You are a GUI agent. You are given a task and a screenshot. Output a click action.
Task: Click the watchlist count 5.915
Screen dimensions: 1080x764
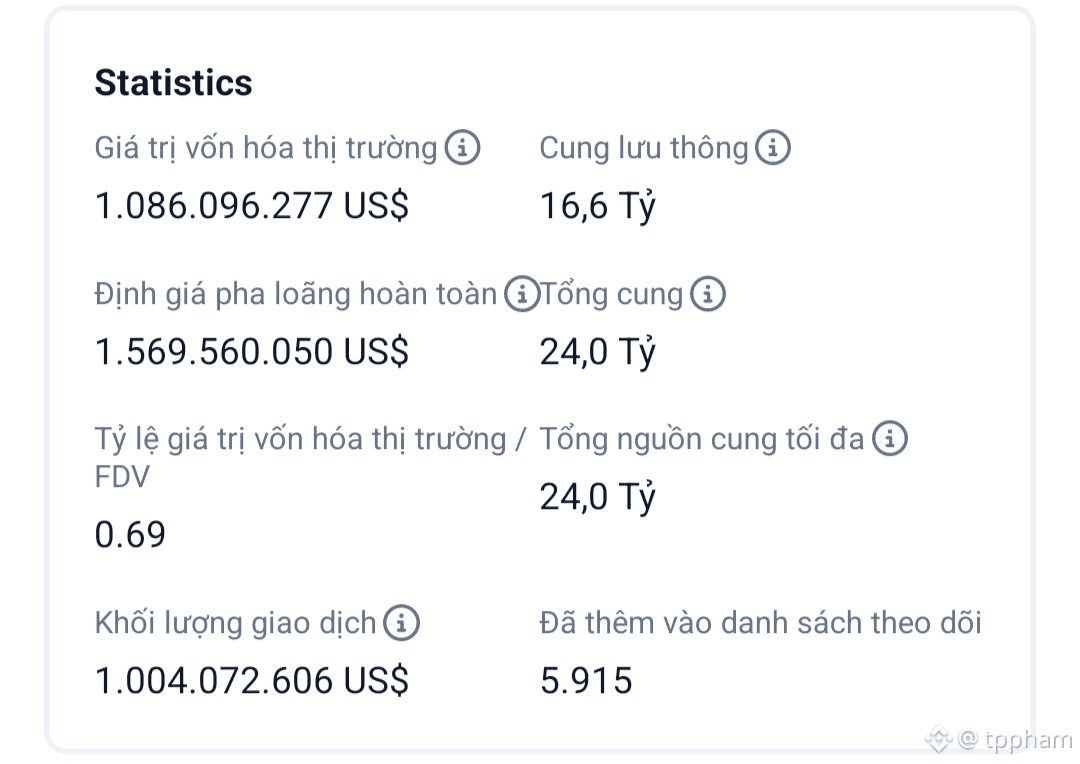click(x=586, y=682)
